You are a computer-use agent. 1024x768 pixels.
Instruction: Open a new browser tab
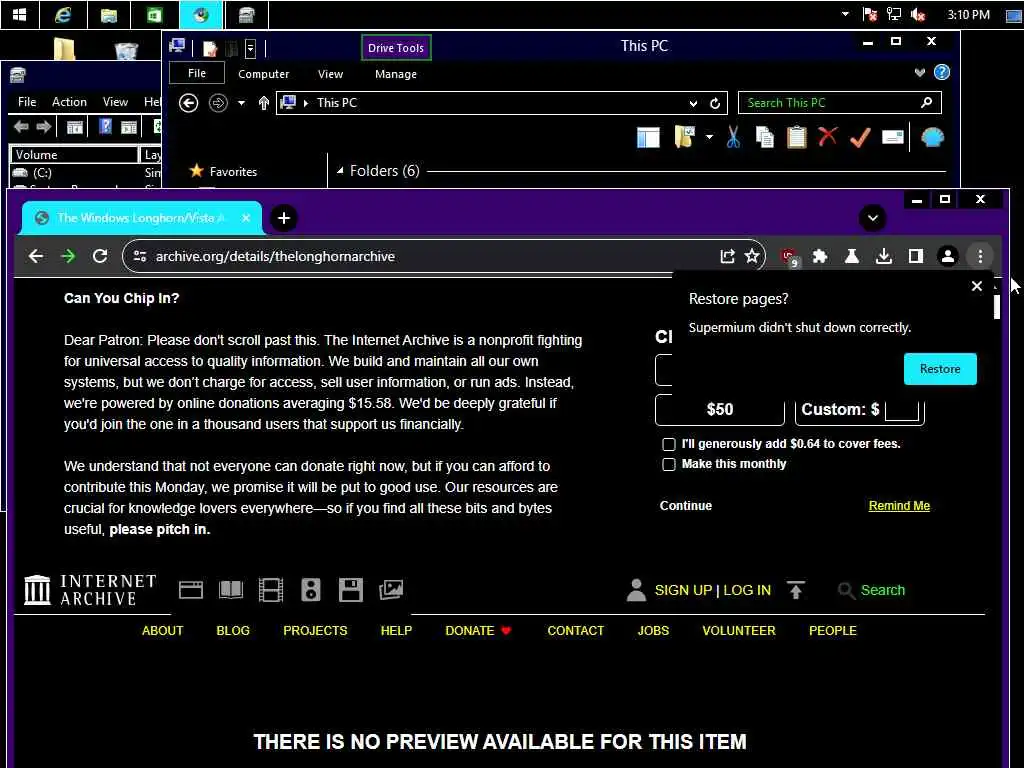[283, 218]
